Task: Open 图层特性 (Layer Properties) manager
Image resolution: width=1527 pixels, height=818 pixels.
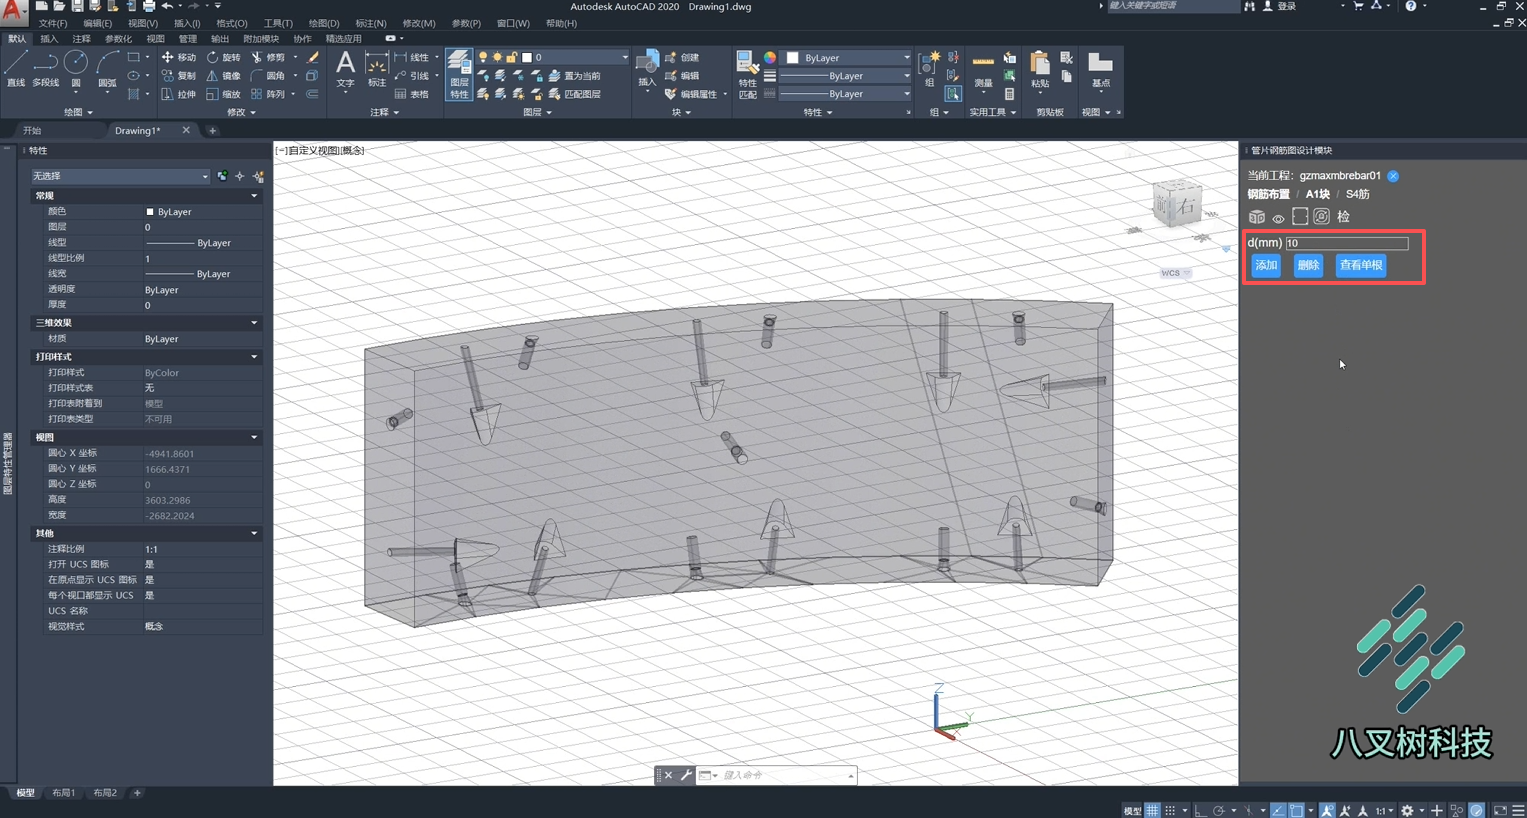Action: click(459, 74)
